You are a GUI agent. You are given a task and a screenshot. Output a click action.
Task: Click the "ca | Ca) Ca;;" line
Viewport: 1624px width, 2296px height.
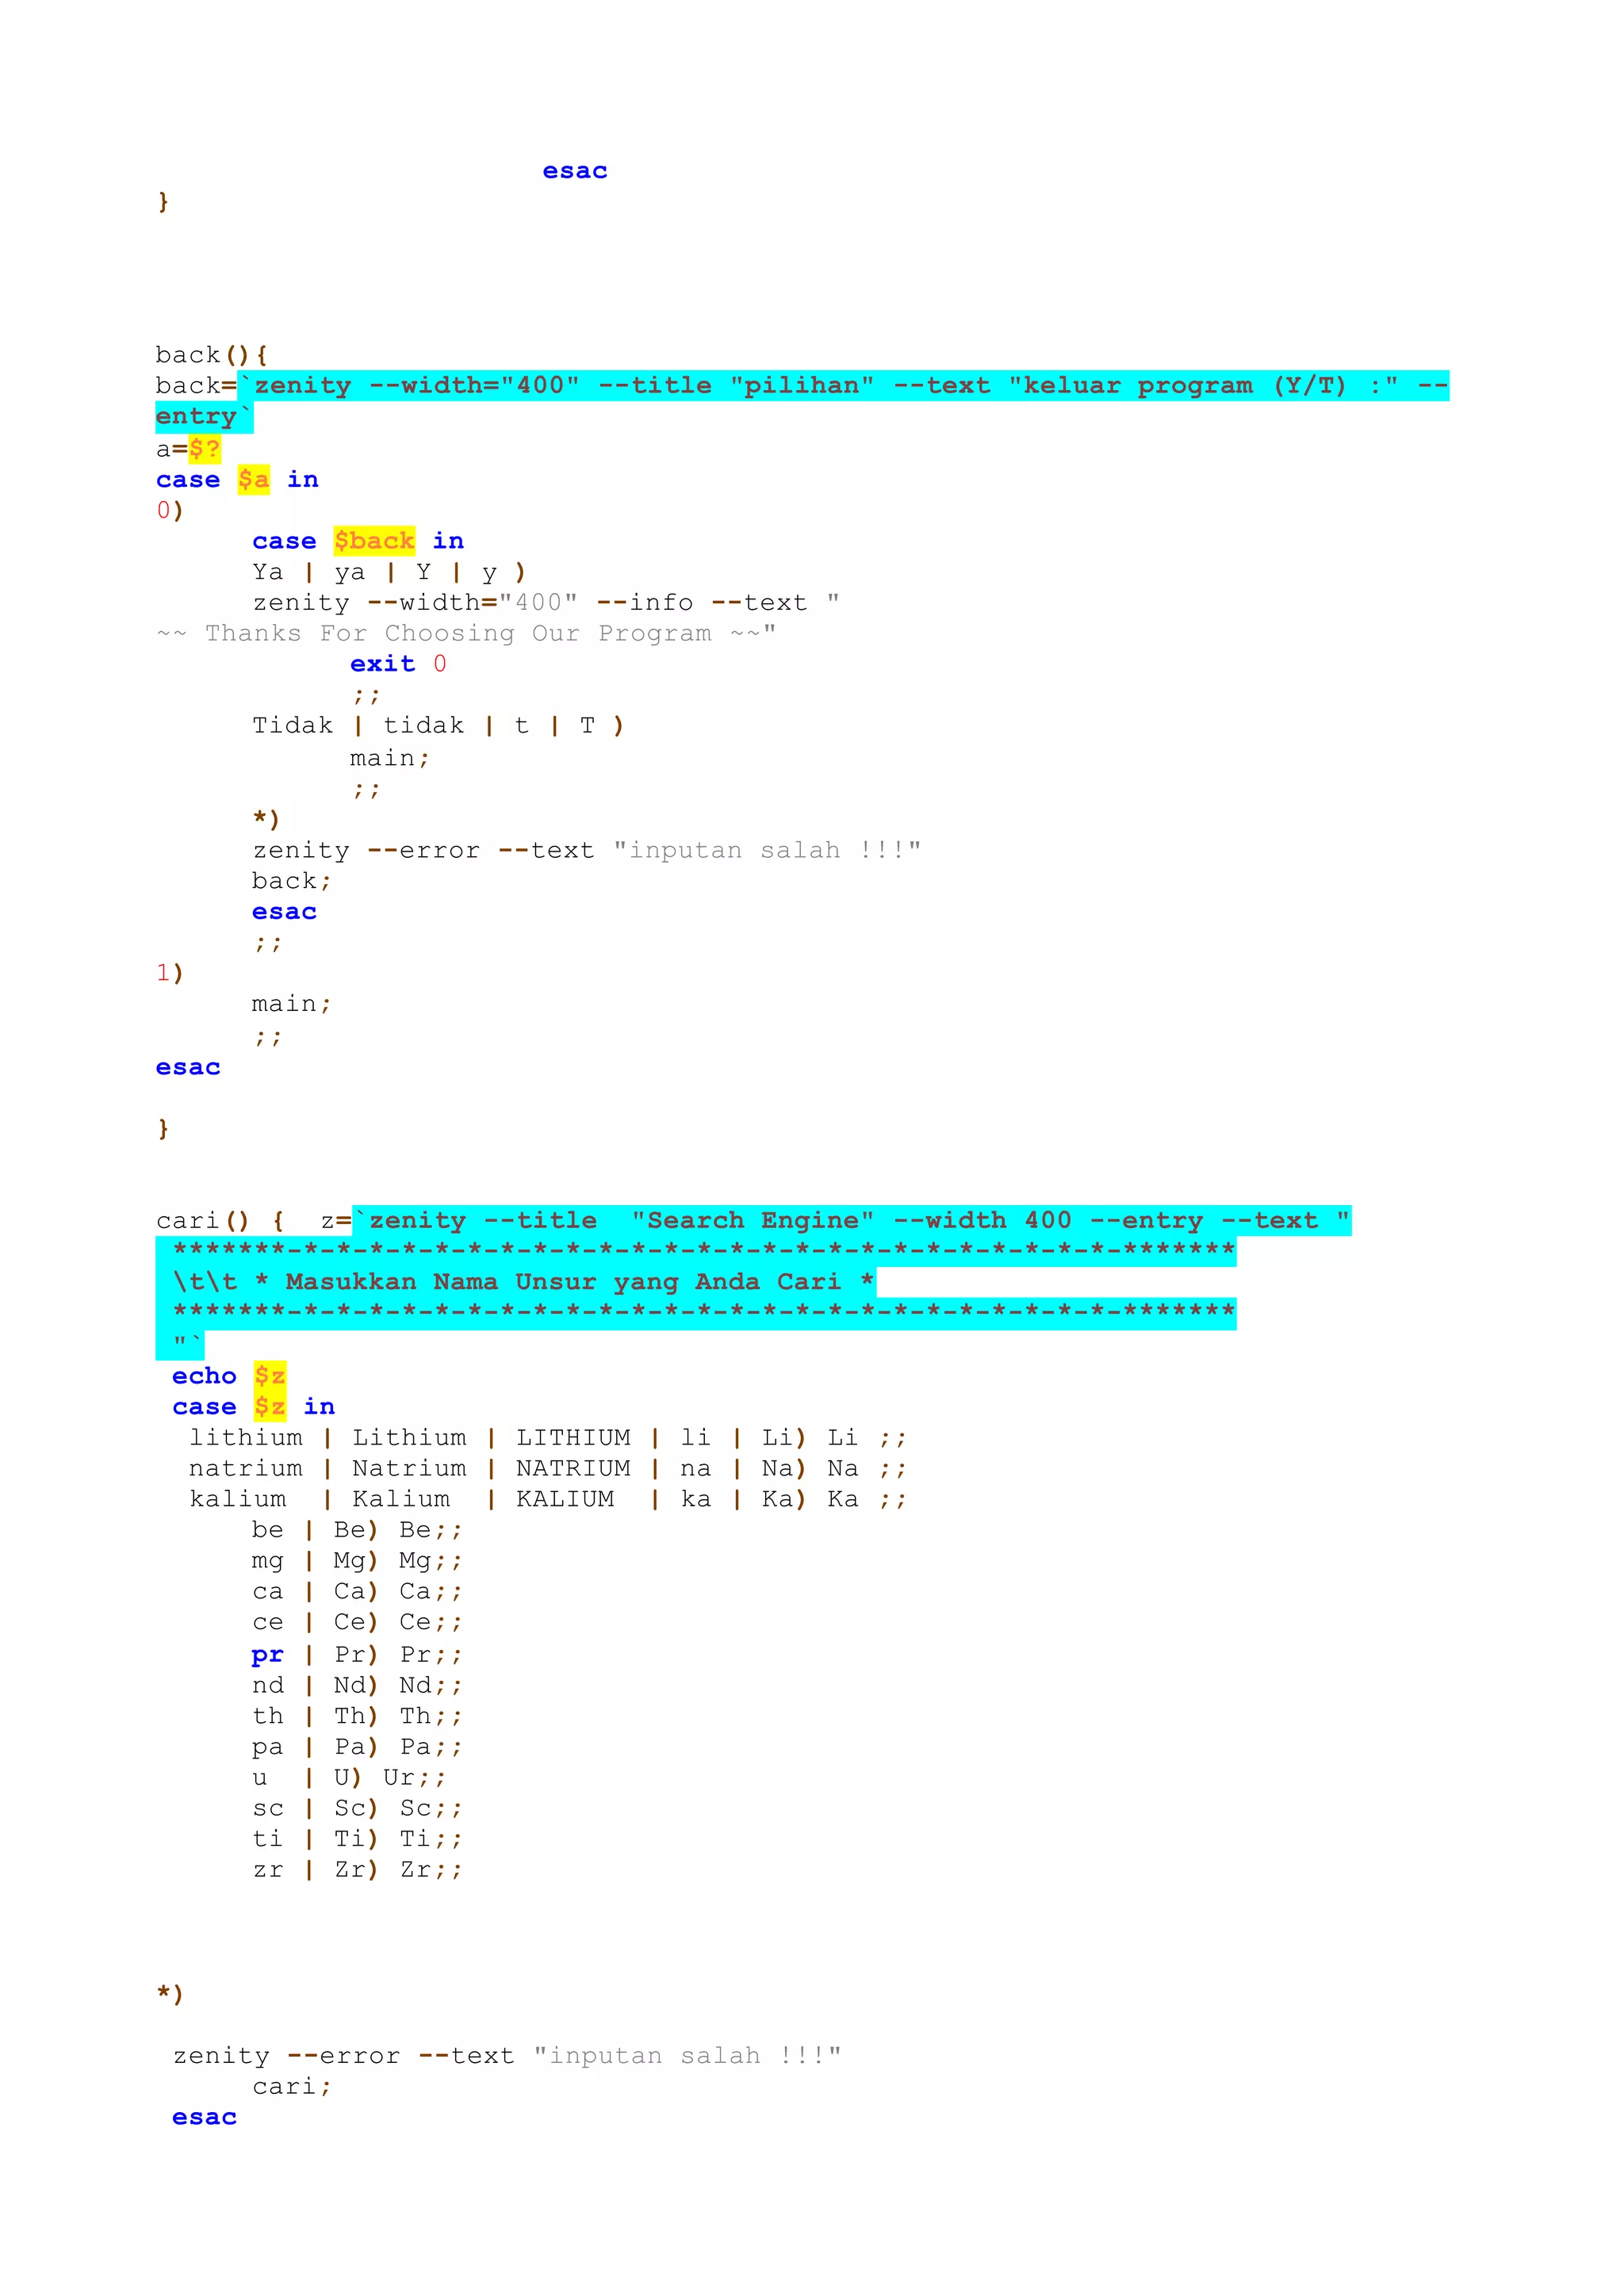pos(357,1592)
